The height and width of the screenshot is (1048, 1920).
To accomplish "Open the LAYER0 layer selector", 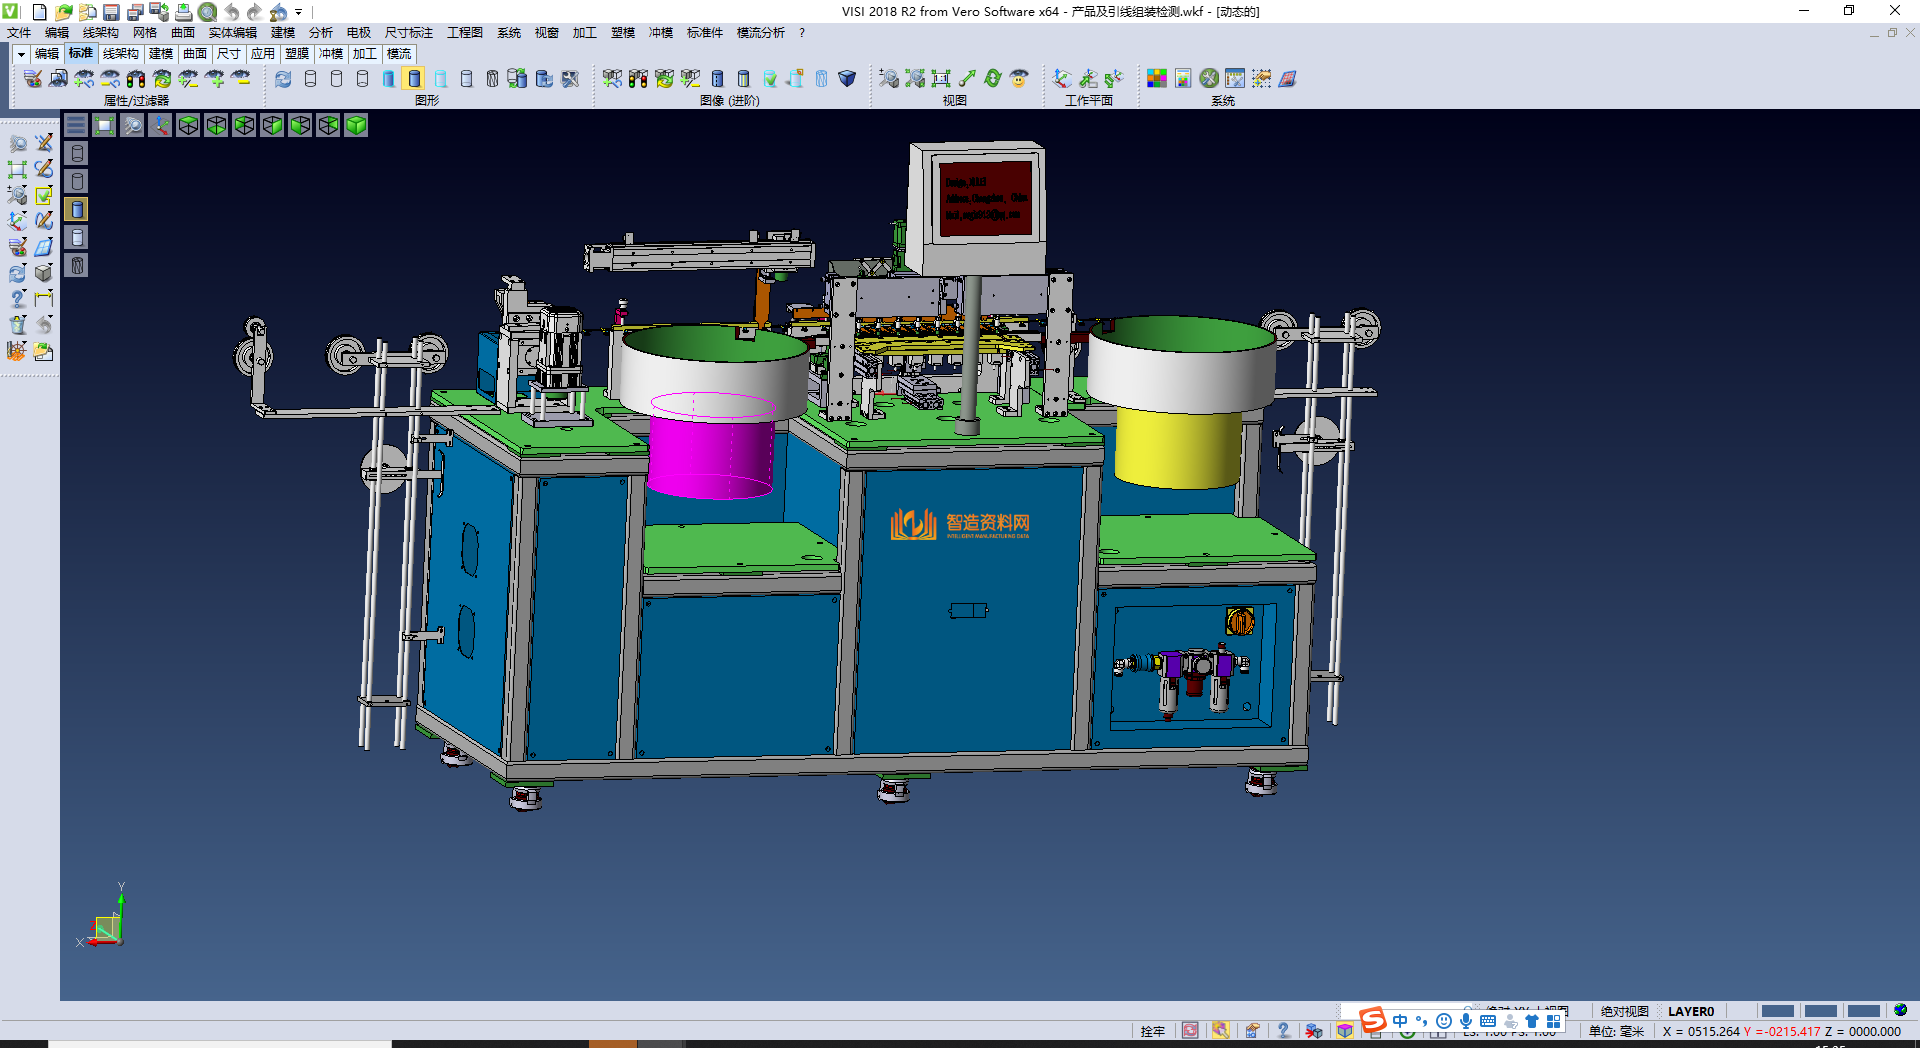I will point(1690,1011).
